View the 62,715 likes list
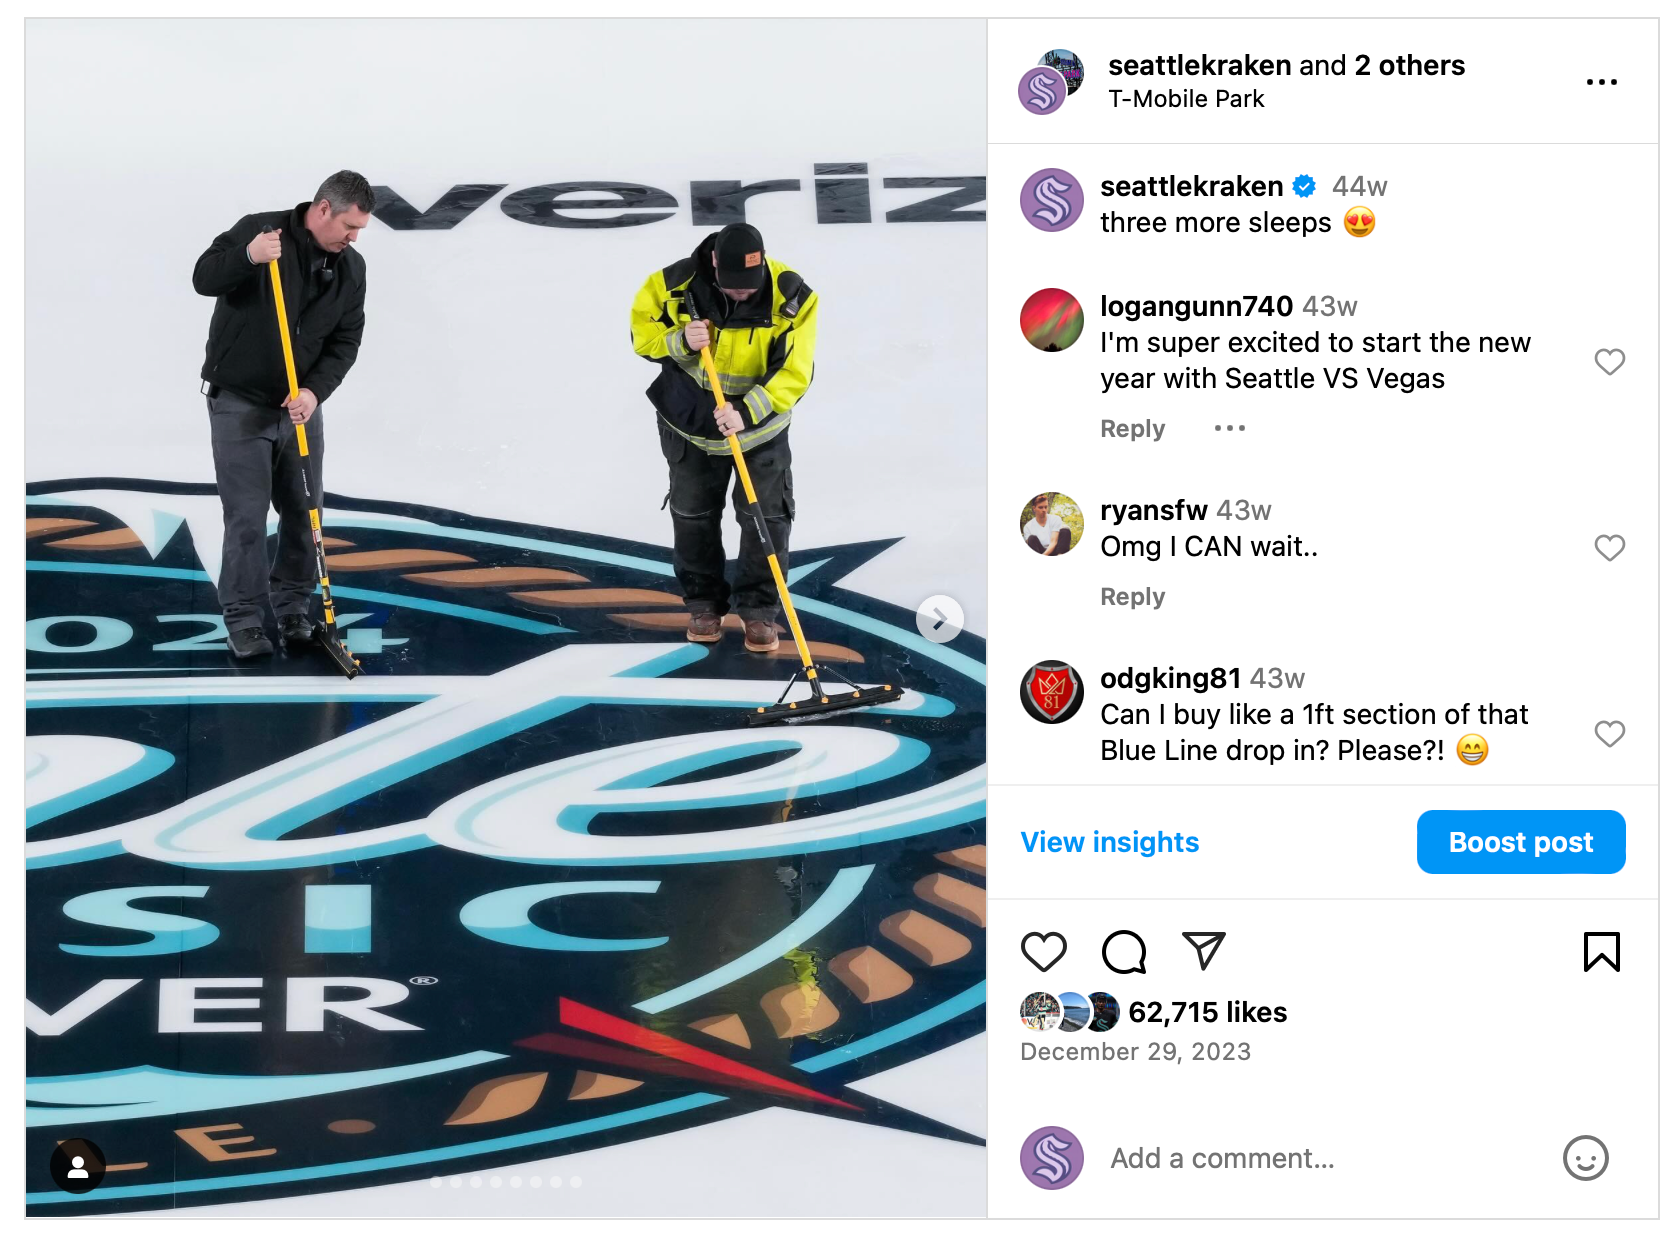1678x1240 pixels. (x=1207, y=1012)
